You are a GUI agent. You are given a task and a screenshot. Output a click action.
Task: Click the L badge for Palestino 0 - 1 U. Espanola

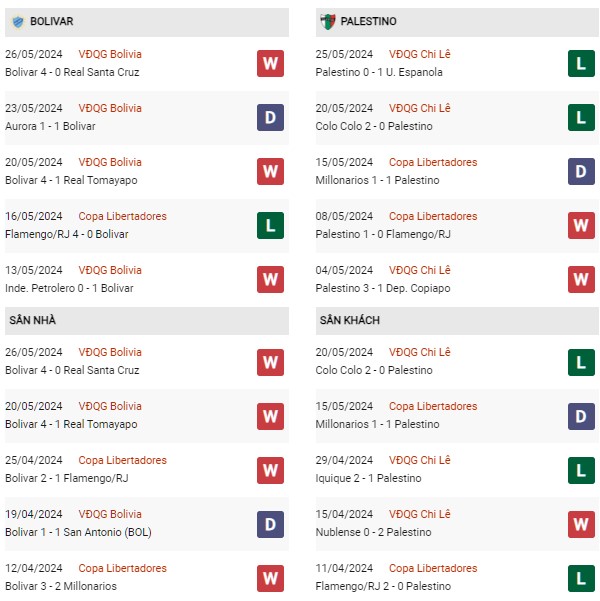click(581, 64)
